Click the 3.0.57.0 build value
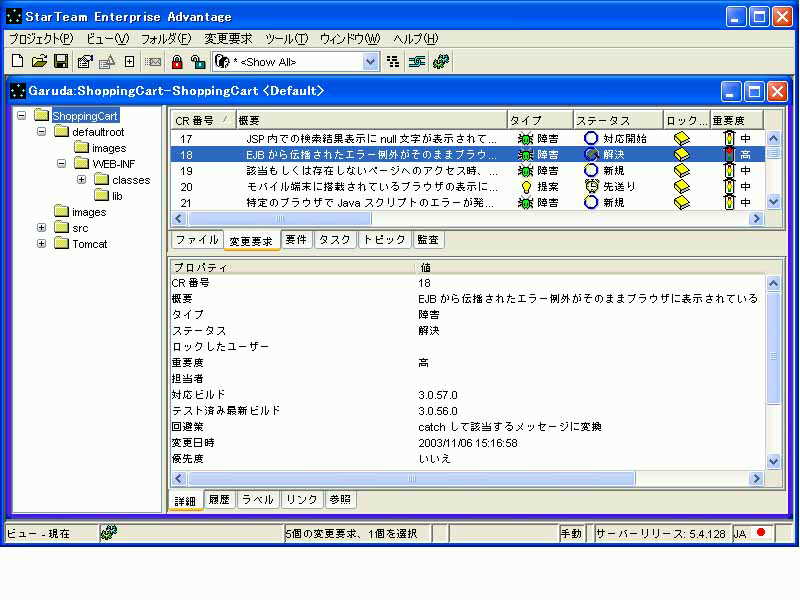The width and height of the screenshot is (800, 600). pyautogui.click(x=438, y=395)
